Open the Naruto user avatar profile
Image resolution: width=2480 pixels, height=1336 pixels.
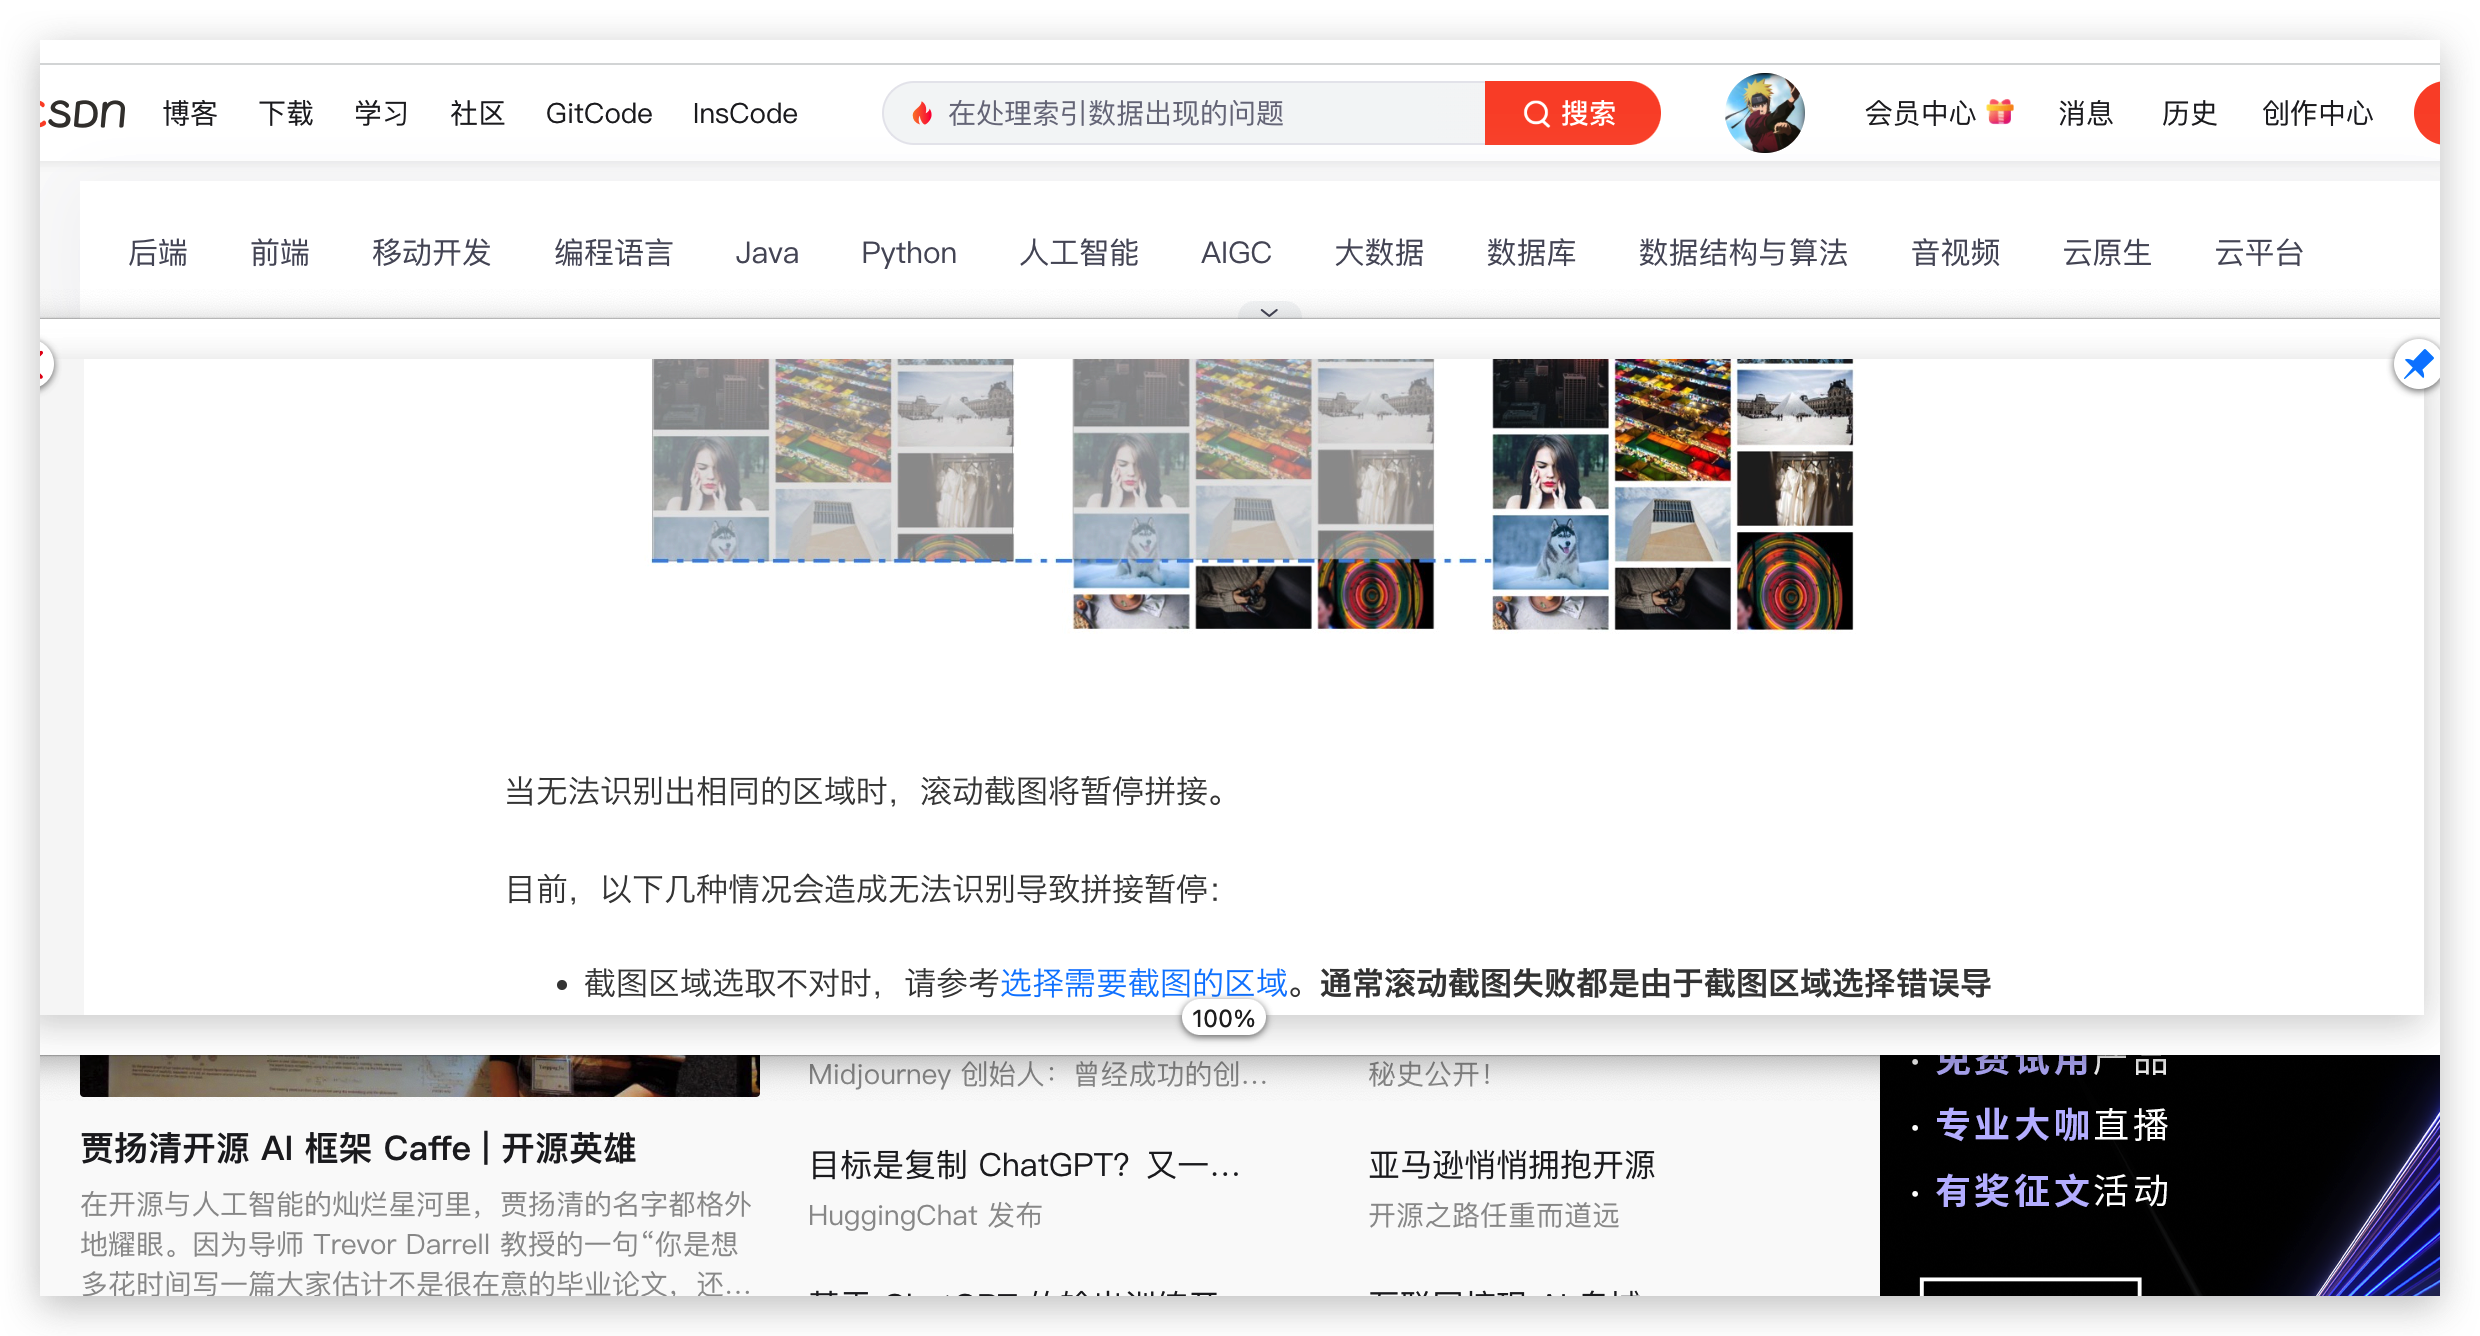(x=1764, y=113)
